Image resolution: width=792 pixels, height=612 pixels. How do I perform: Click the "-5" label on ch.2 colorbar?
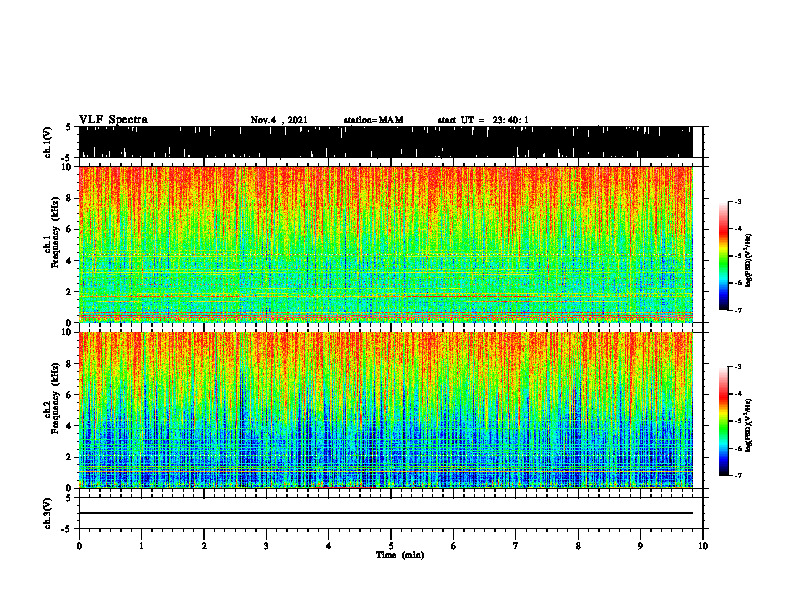pyautogui.click(x=737, y=421)
